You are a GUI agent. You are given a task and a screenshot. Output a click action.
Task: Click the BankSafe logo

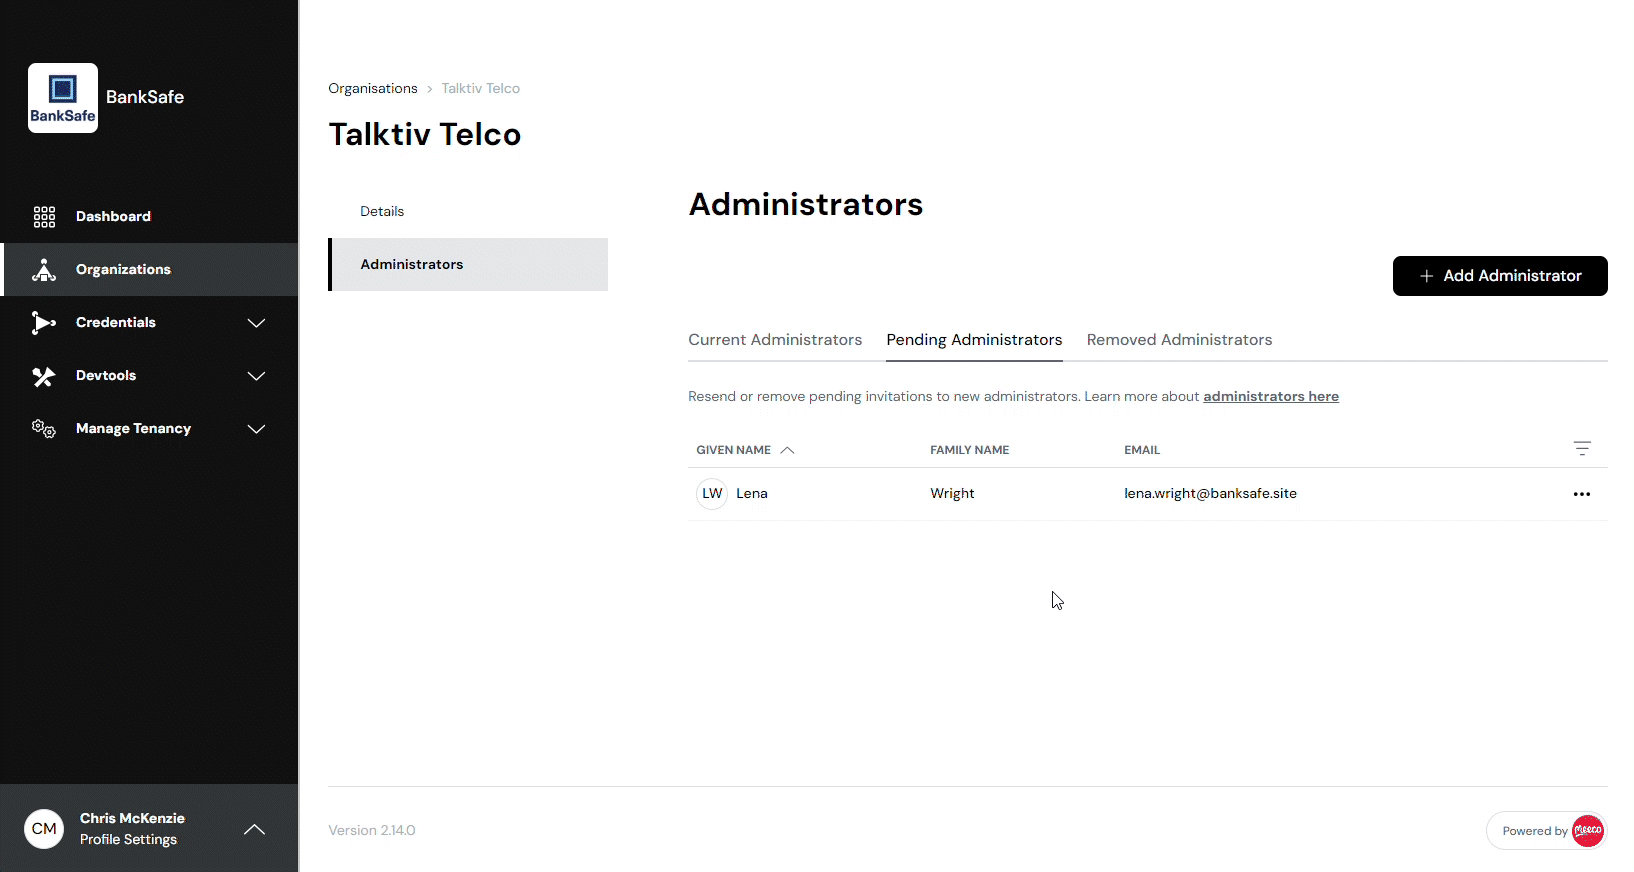pyautogui.click(x=63, y=98)
